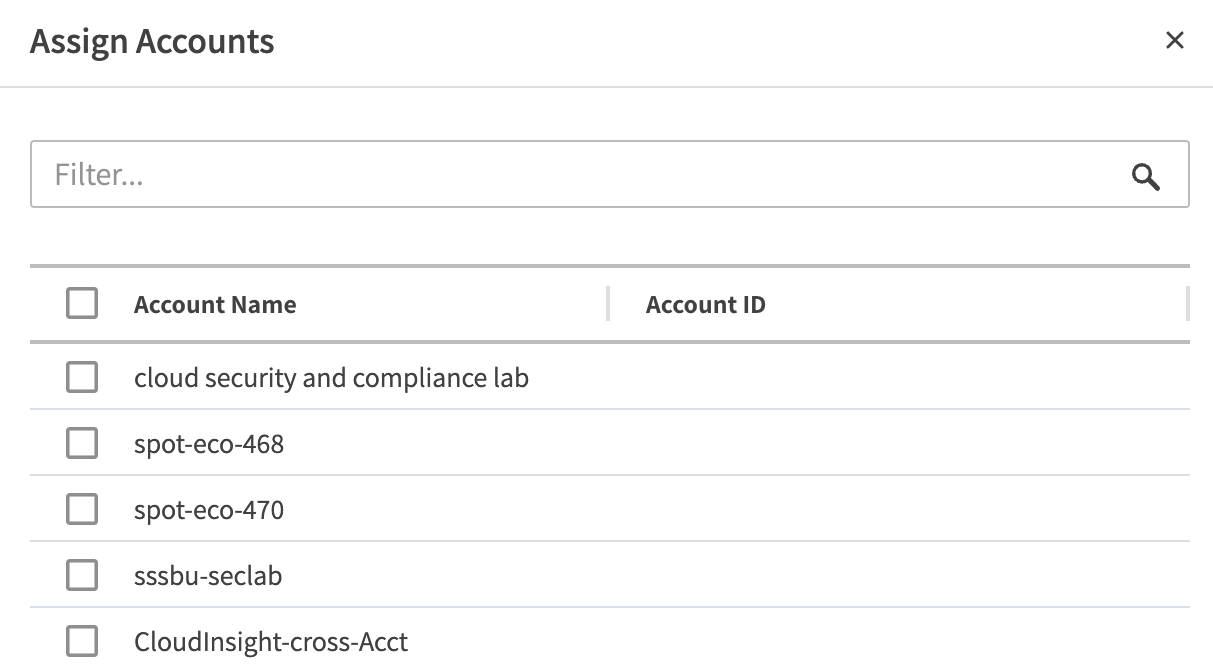The image size is (1213, 672).
Task: Choose the sssbu-seclab account name
Action: (x=208, y=577)
